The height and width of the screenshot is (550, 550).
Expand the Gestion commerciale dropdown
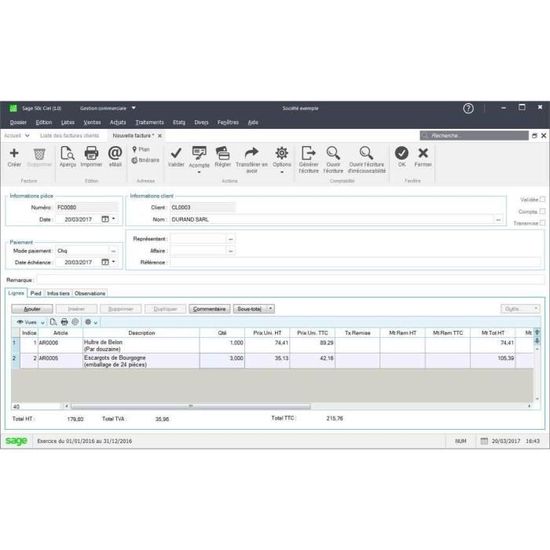coord(134,108)
